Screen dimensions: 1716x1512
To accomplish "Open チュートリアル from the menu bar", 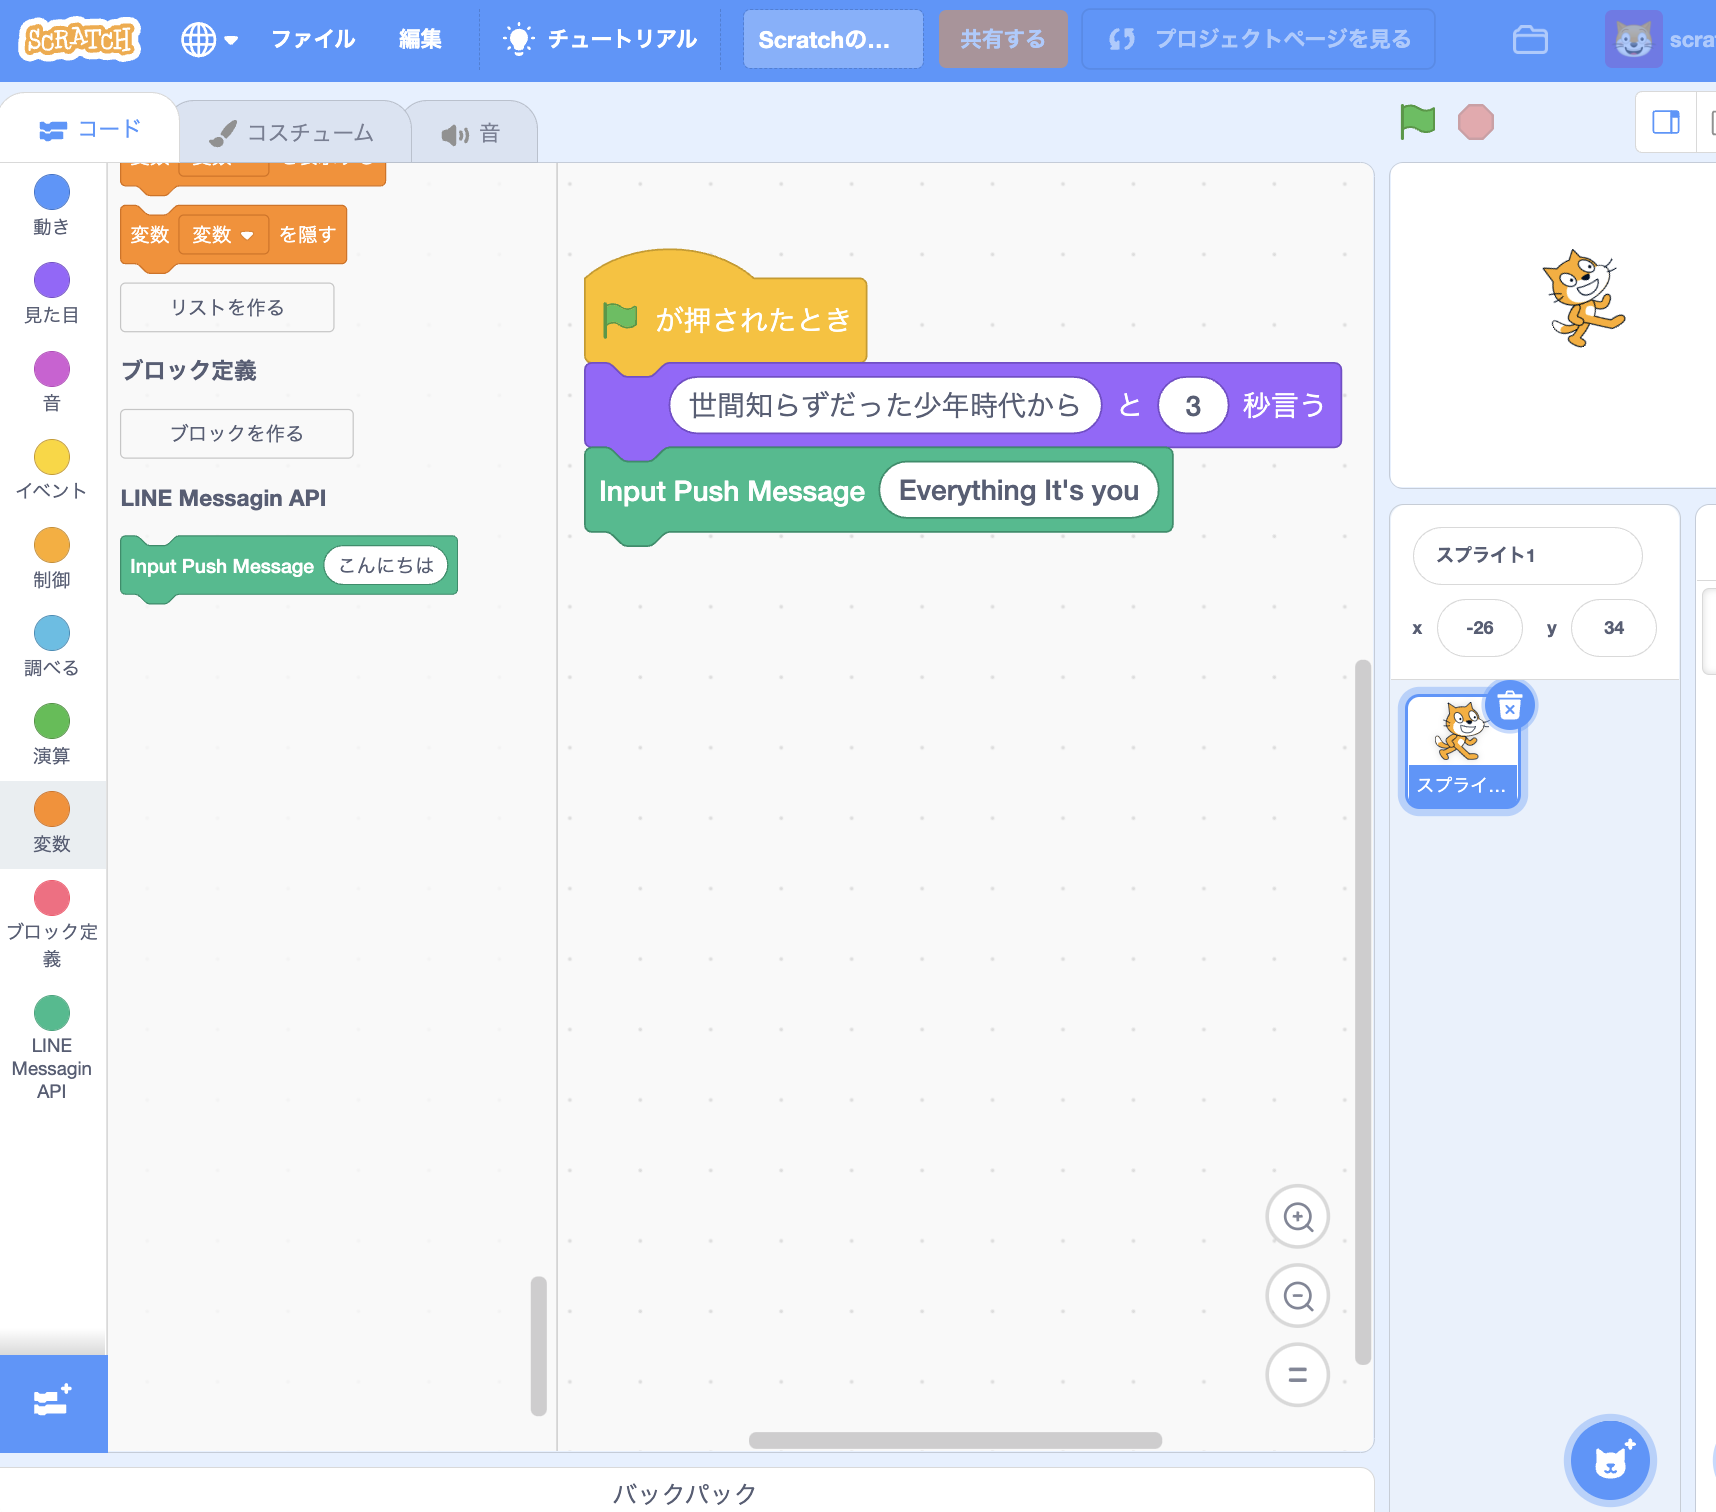I will click(x=600, y=39).
